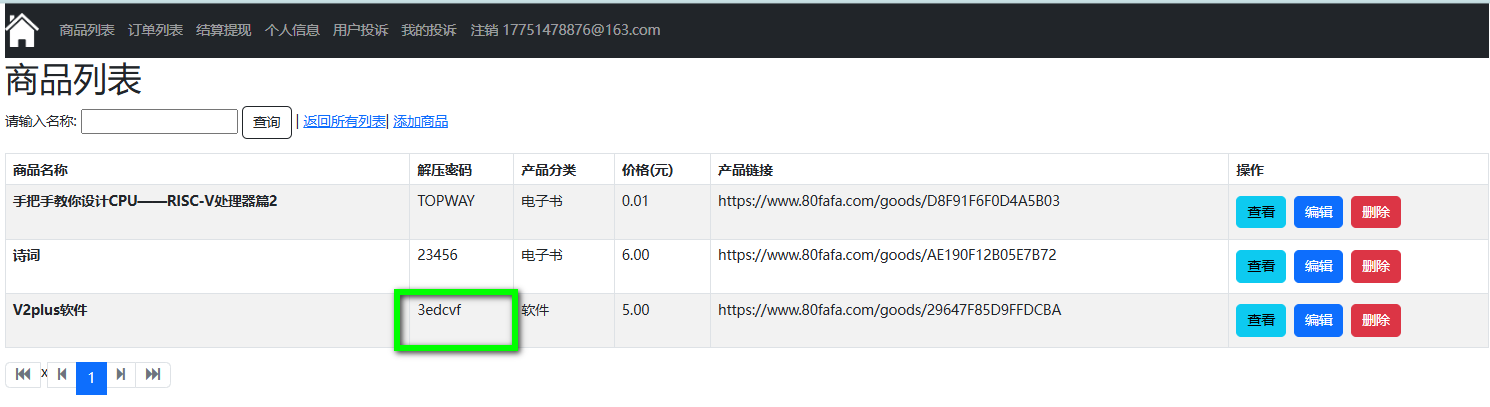Jump to last page pagination icon
Viewport: 1490px width, 407px height.
click(x=153, y=375)
